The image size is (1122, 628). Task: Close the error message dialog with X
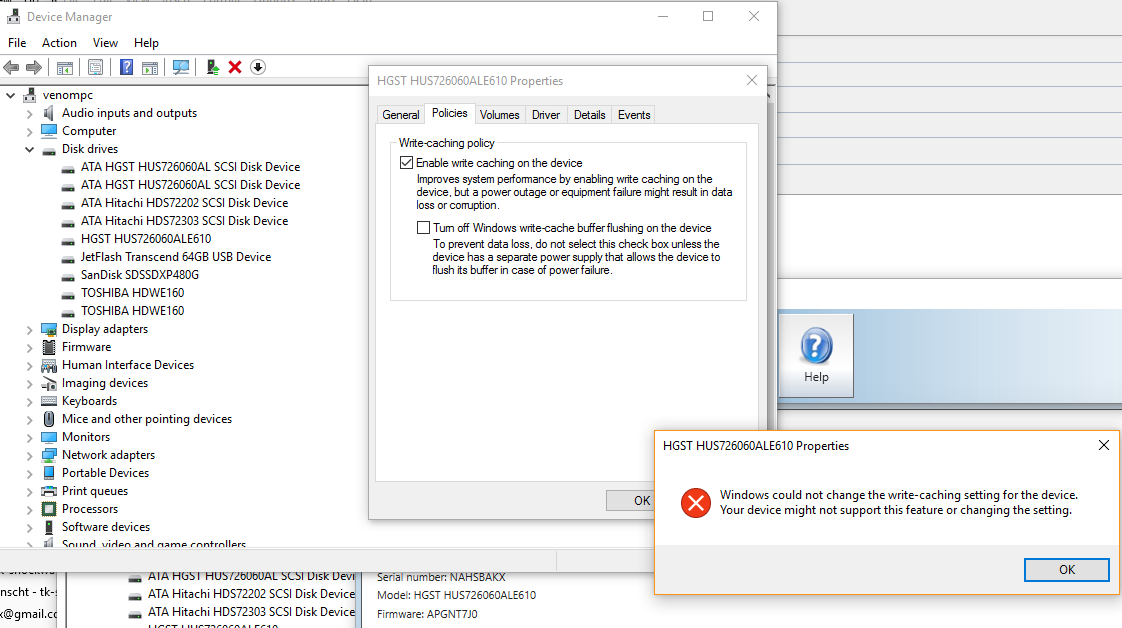[1103, 445]
